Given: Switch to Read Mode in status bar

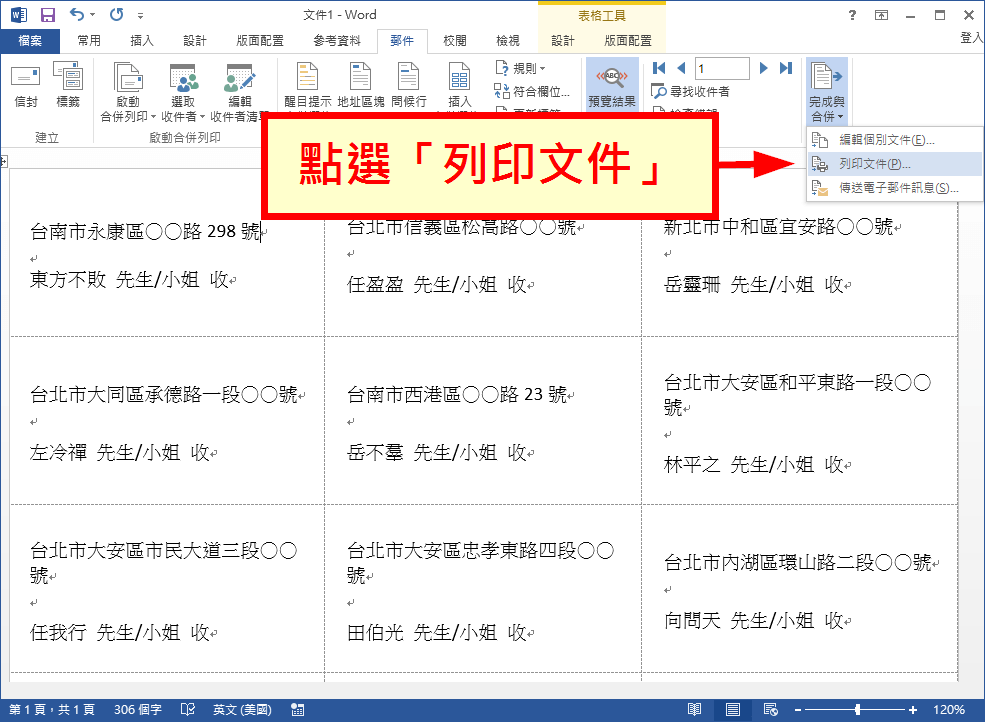Looking at the screenshot, I should 696,708.
